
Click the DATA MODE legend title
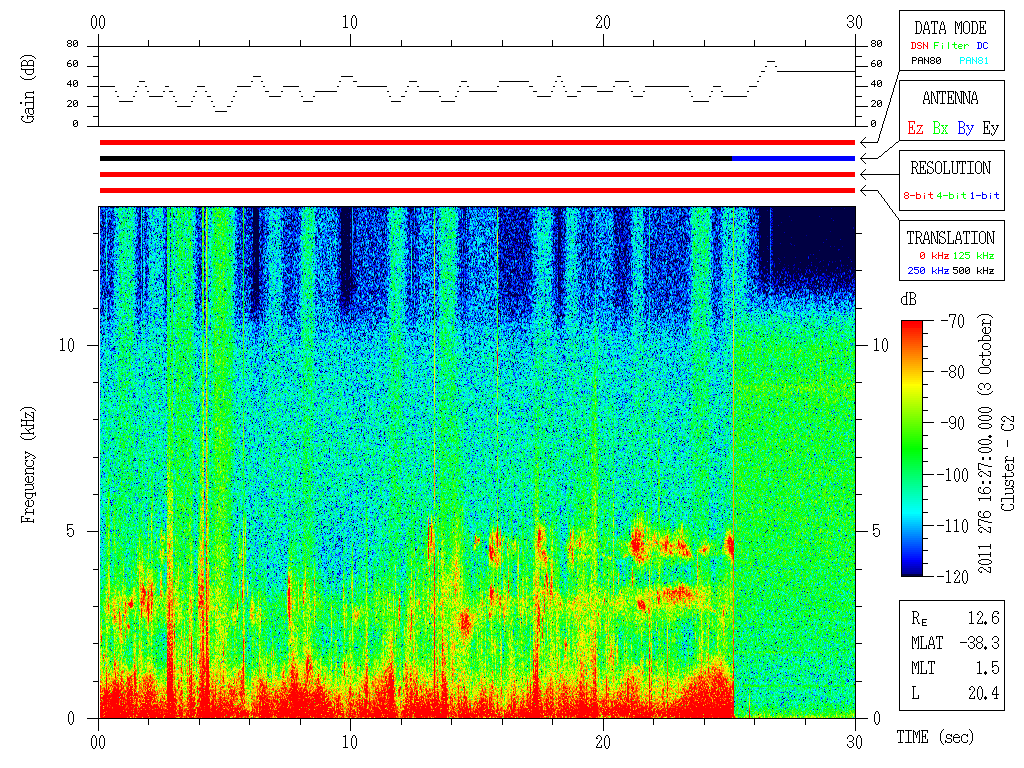[x=950, y=28]
